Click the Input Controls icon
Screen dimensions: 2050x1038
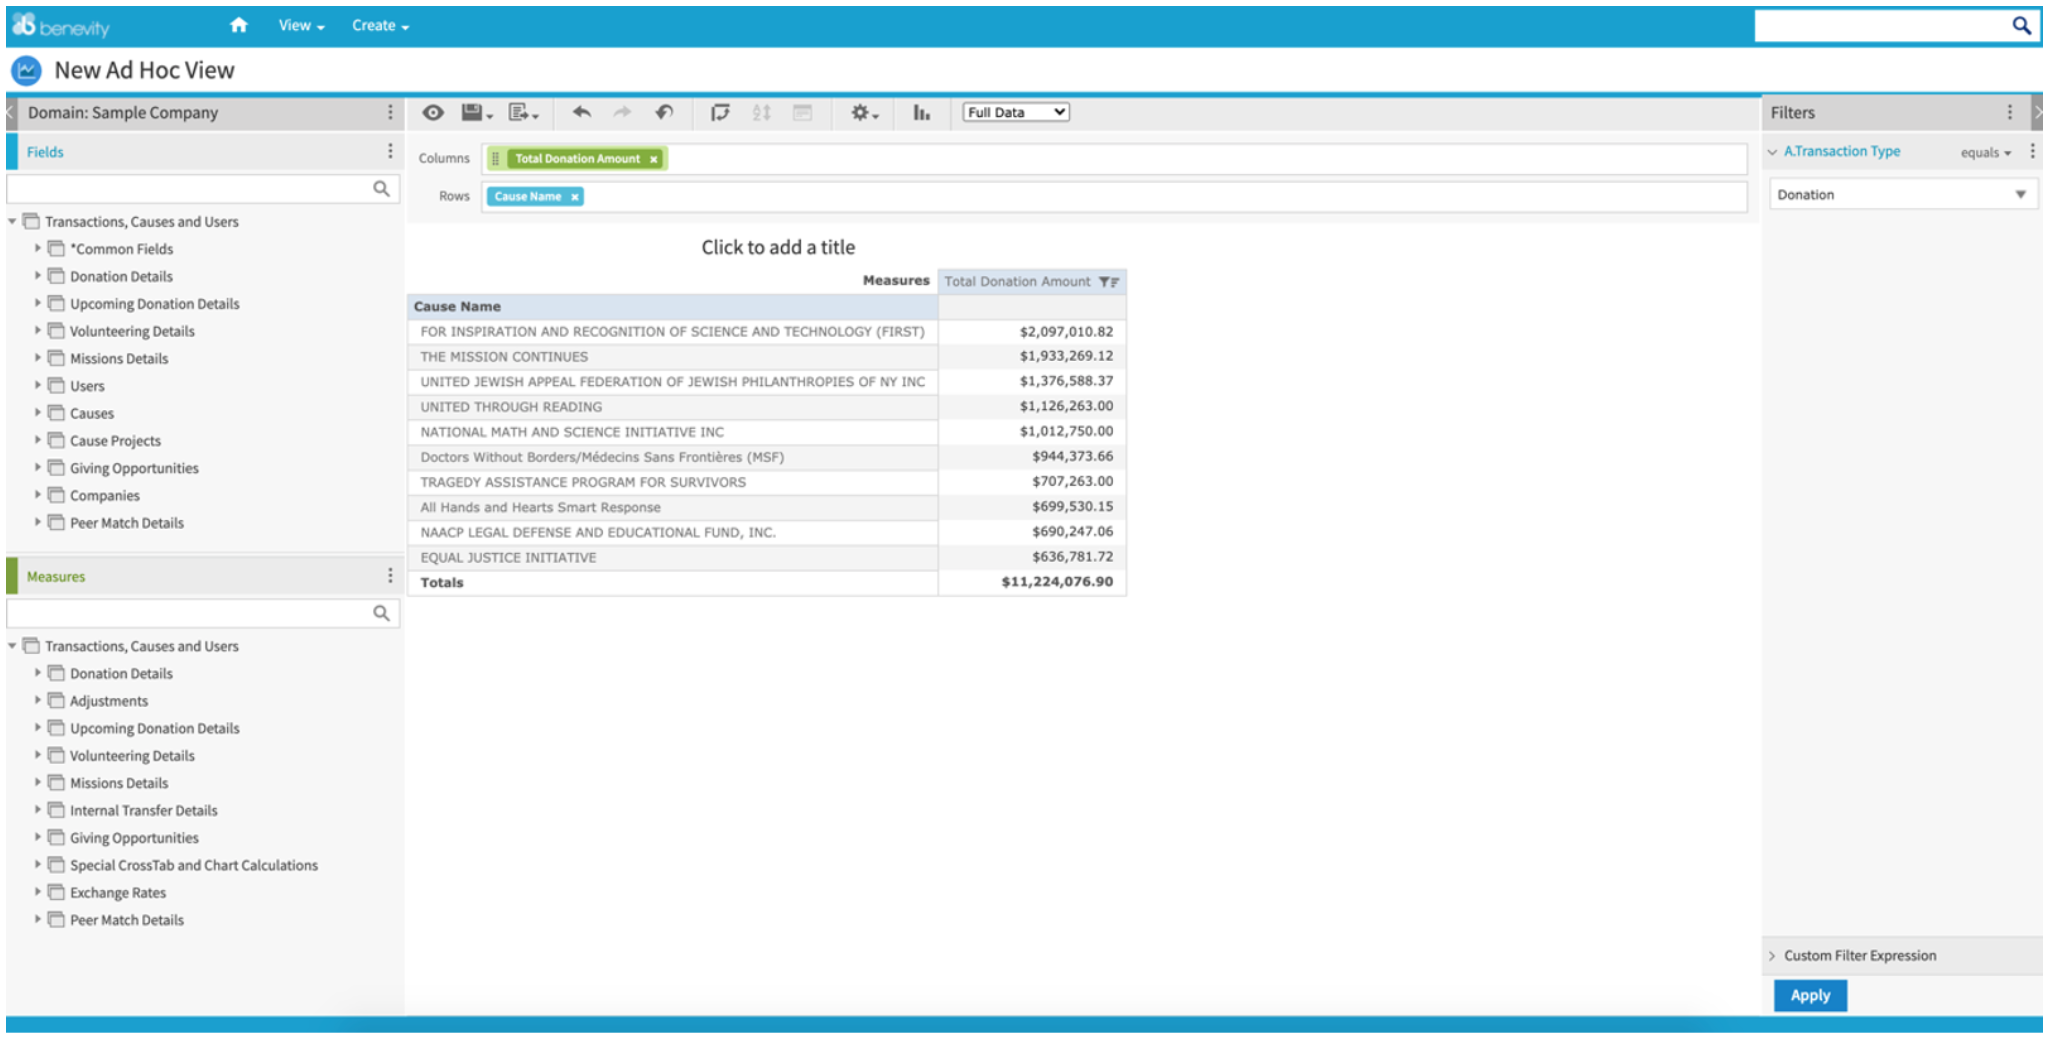(802, 113)
